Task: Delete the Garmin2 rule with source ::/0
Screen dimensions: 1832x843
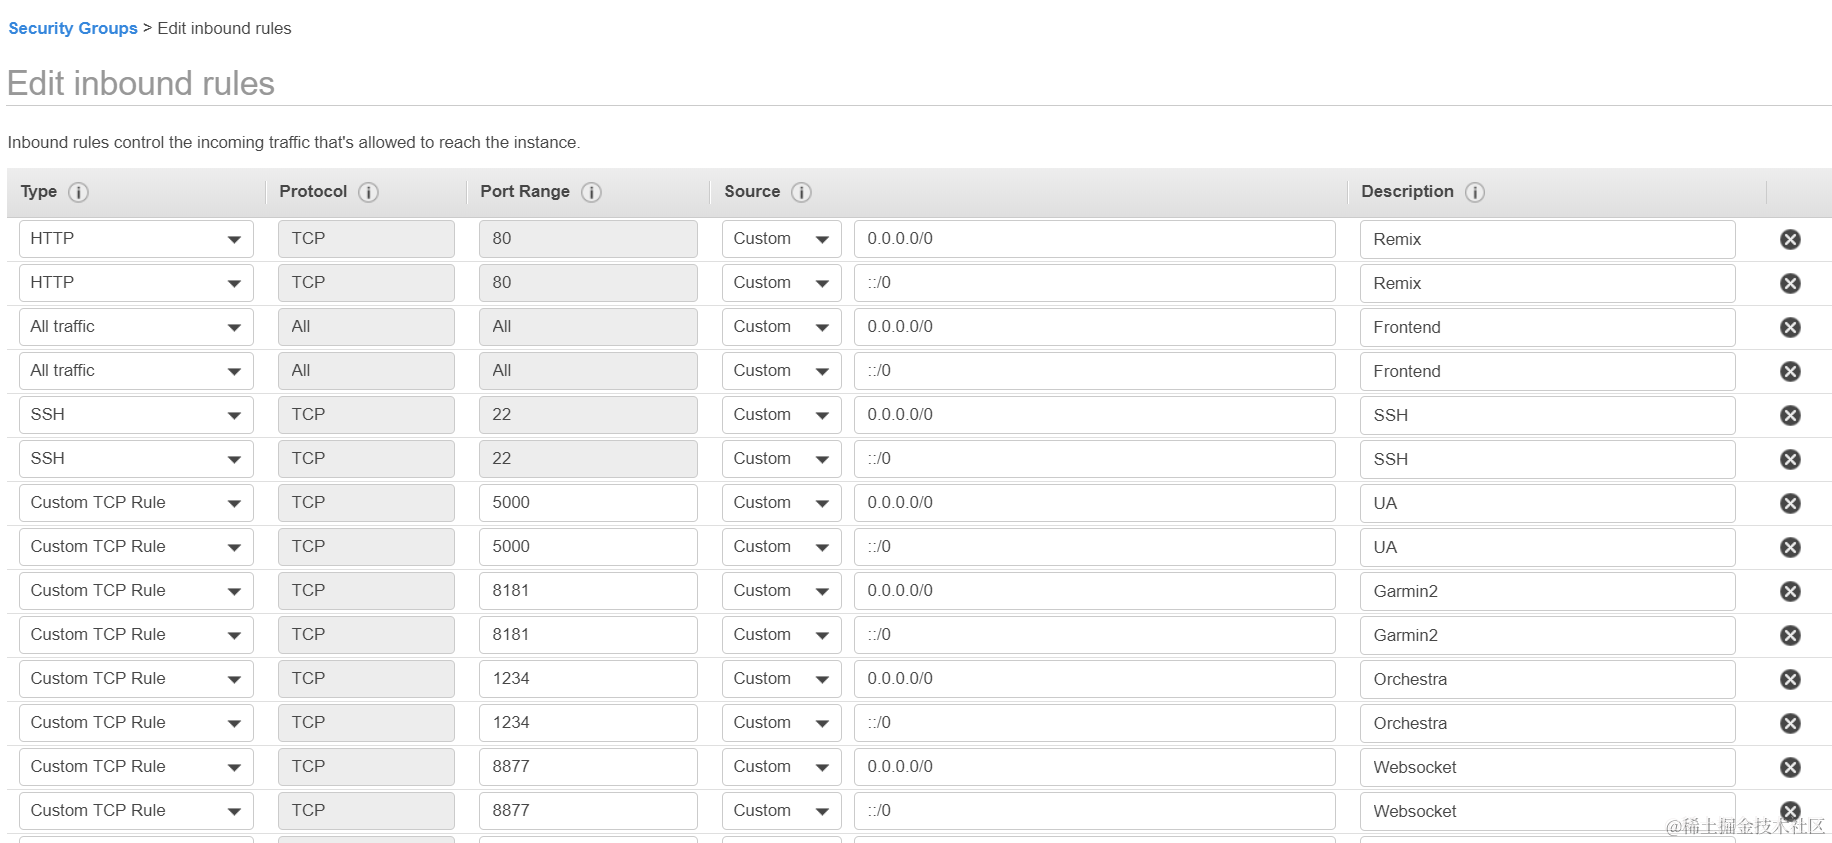Action: click(x=1790, y=635)
